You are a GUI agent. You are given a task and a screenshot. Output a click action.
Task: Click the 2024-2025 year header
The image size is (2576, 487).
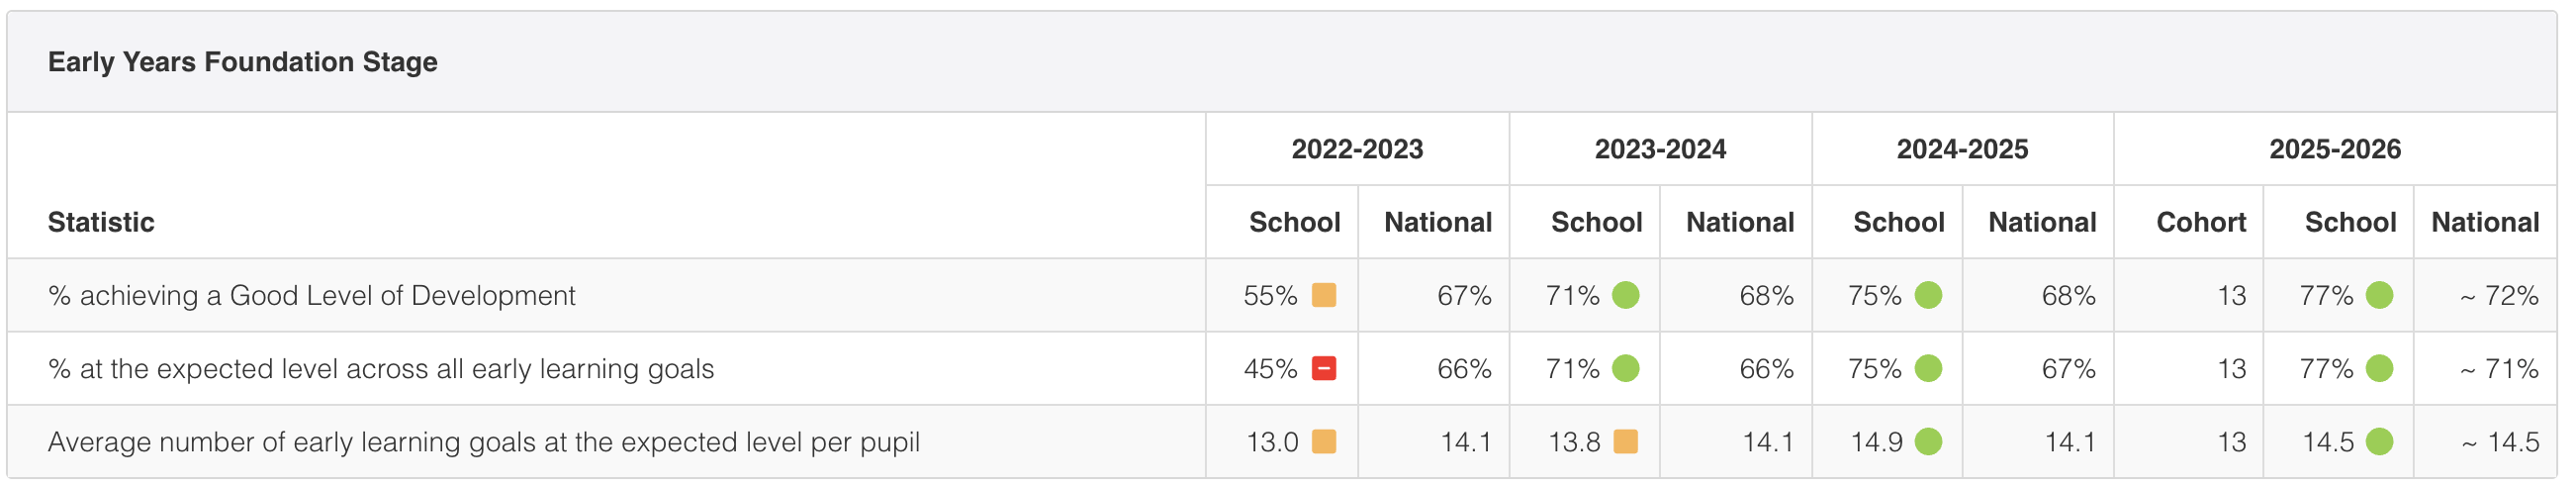pyautogui.click(x=1962, y=150)
